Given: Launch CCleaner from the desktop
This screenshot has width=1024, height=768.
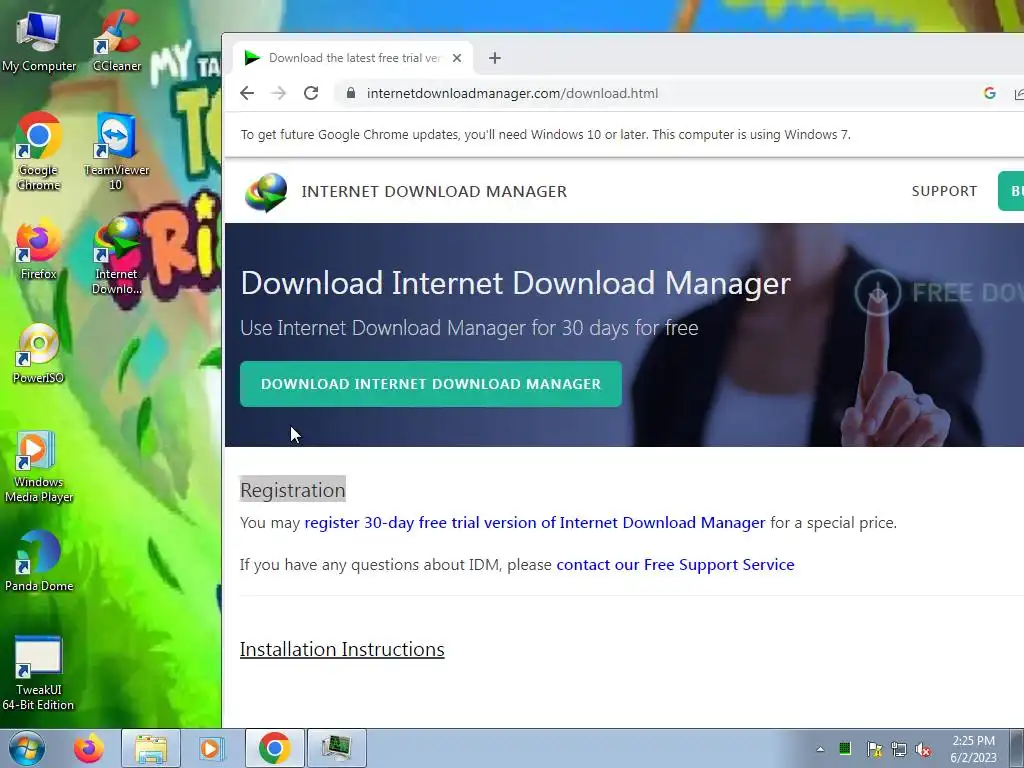Looking at the screenshot, I should (x=117, y=40).
